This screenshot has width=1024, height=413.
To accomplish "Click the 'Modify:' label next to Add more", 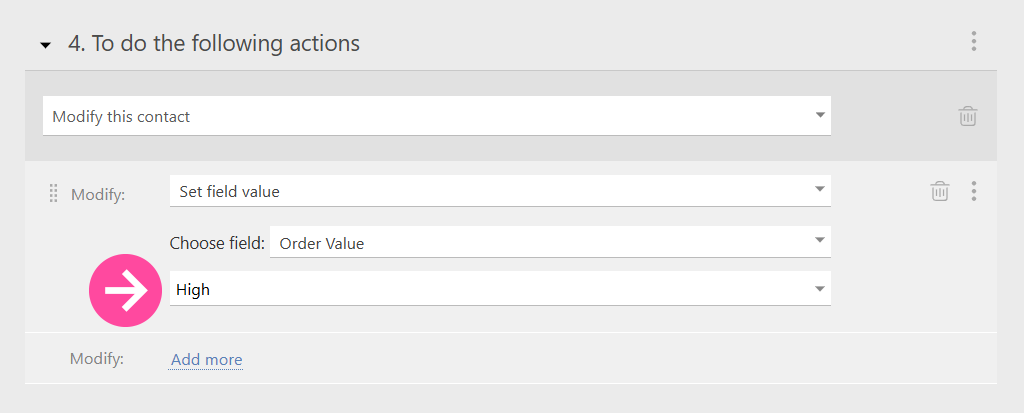I will coord(97,358).
